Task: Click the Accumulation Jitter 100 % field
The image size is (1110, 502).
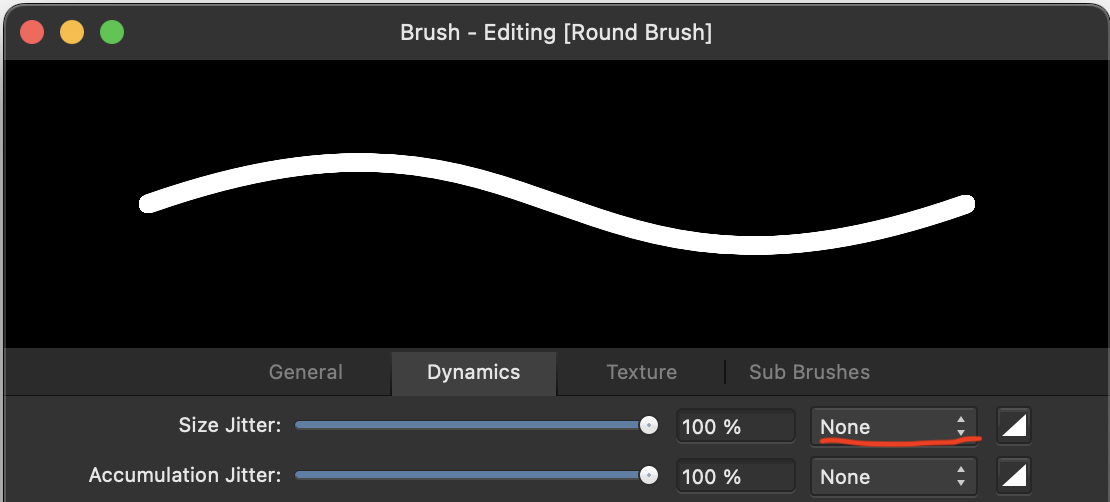Action: point(736,476)
